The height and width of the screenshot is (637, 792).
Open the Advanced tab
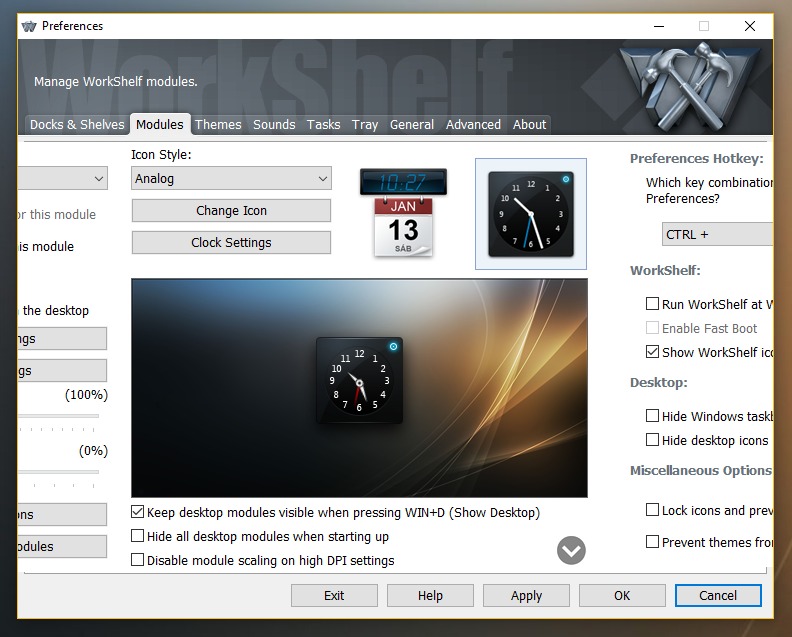tap(473, 124)
